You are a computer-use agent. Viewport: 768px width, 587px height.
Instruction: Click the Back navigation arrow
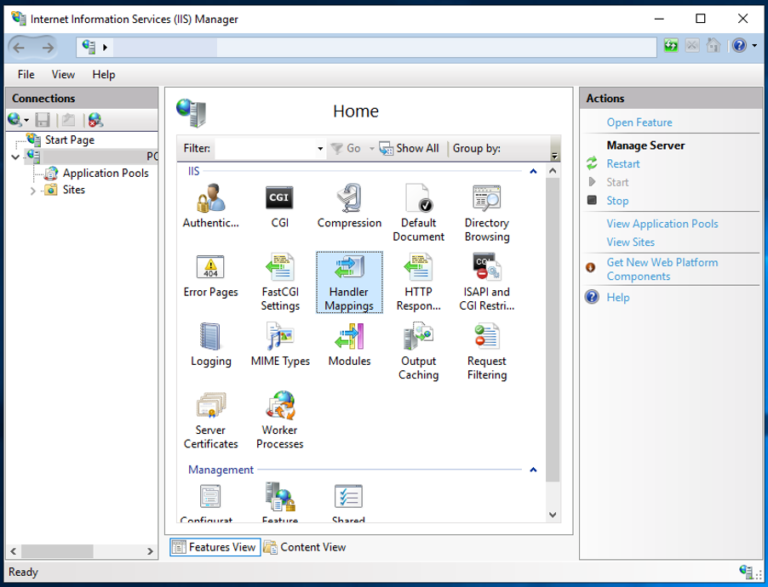(x=19, y=48)
